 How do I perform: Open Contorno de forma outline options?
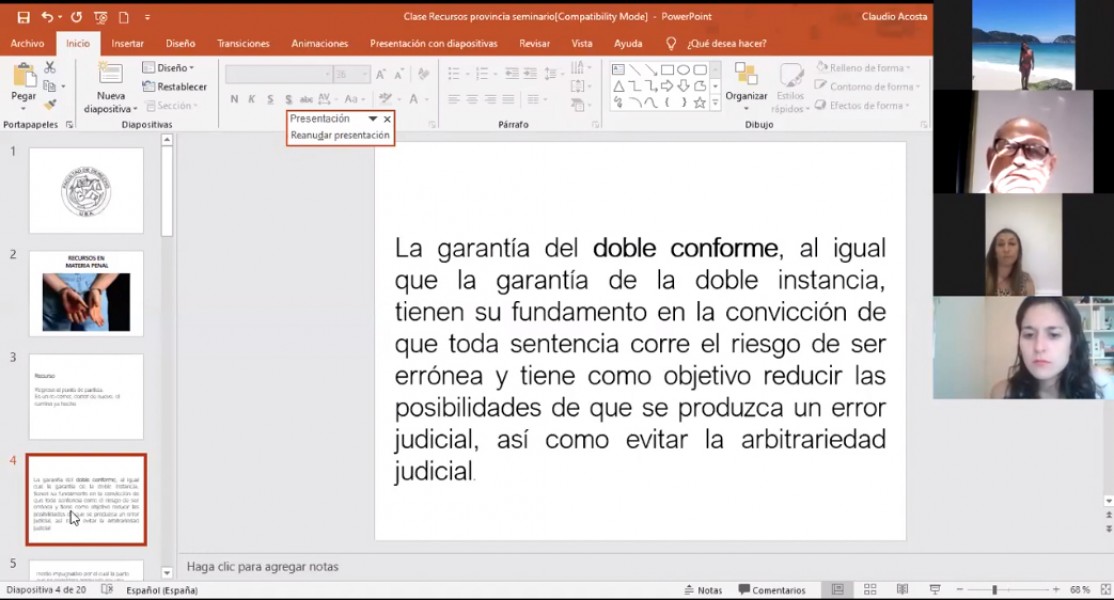click(867, 87)
